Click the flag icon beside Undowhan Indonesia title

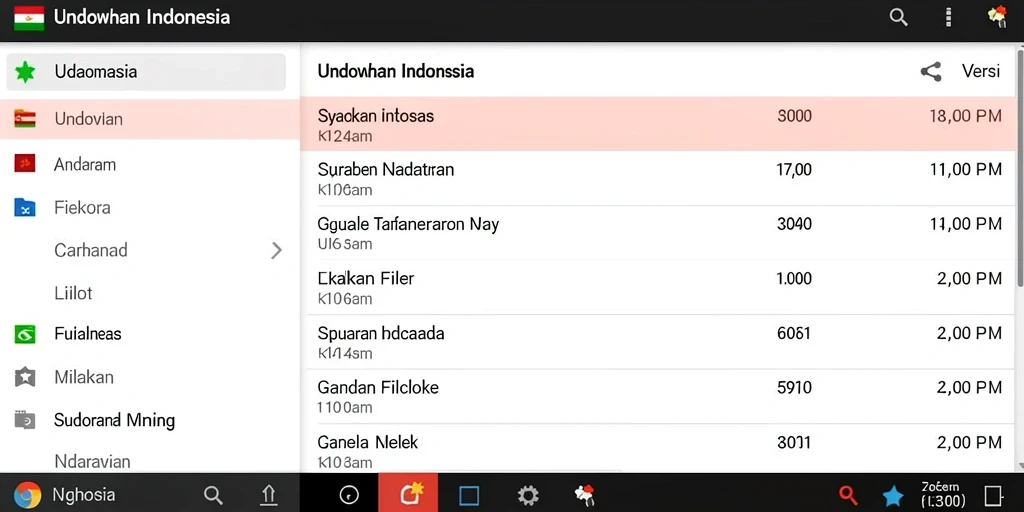coord(29,18)
